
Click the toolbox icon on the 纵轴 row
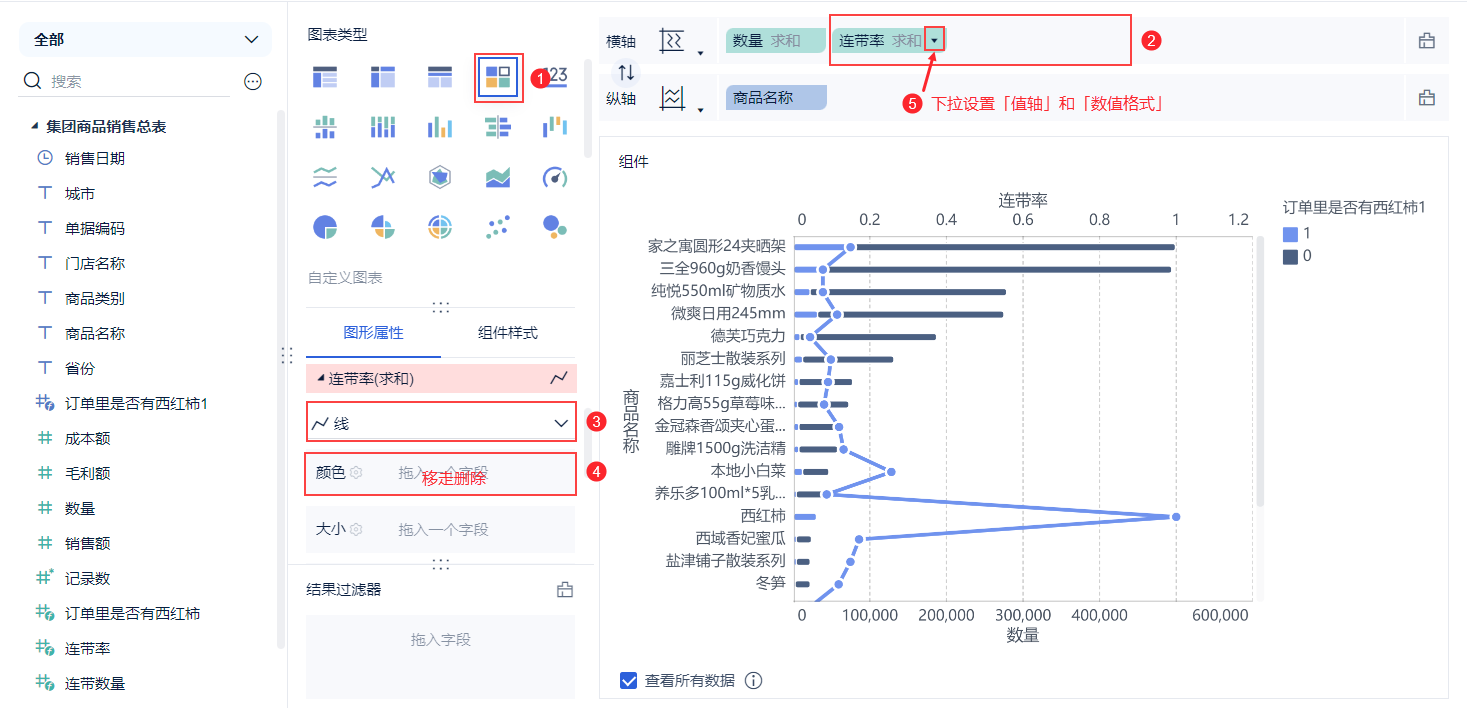(x=1427, y=98)
